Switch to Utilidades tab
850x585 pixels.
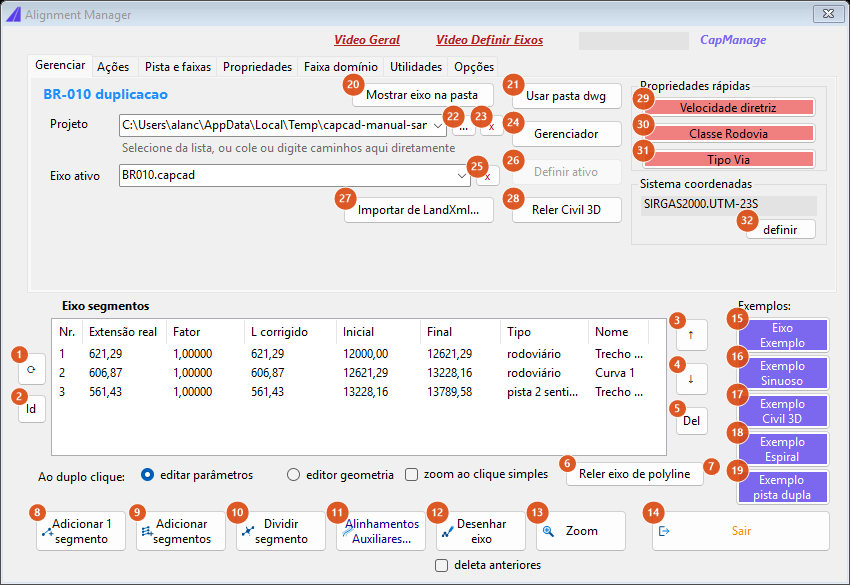click(x=416, y=67)
